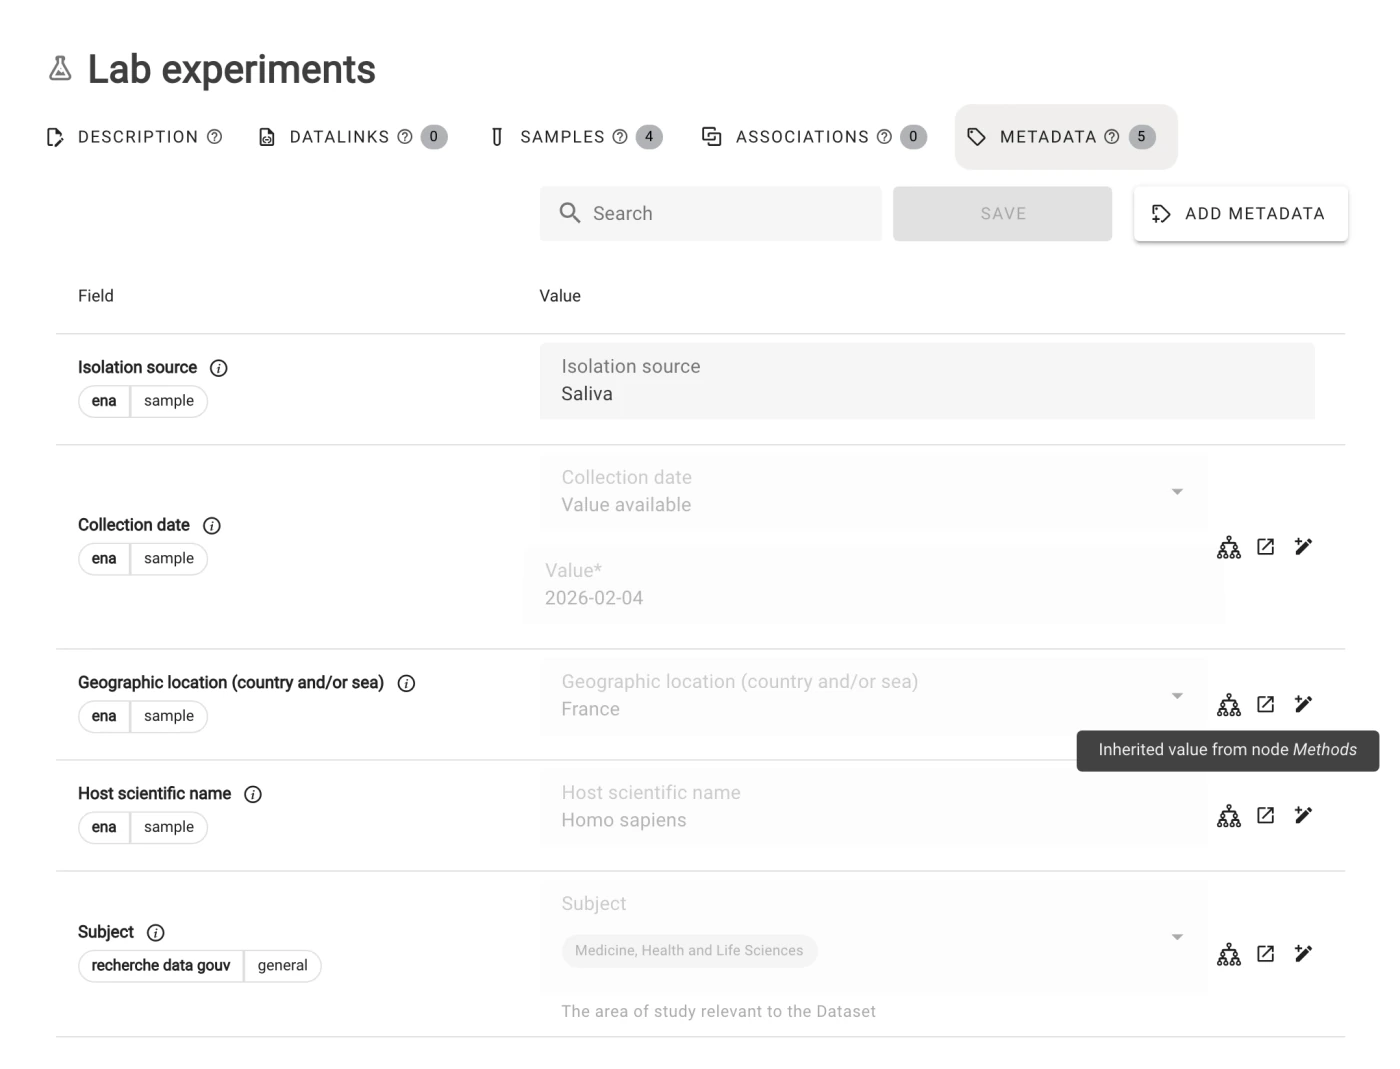Screen dimensions: 1400x1069
Task: Click the lab flask icon beside title
Action: click(x=61, y=68)
